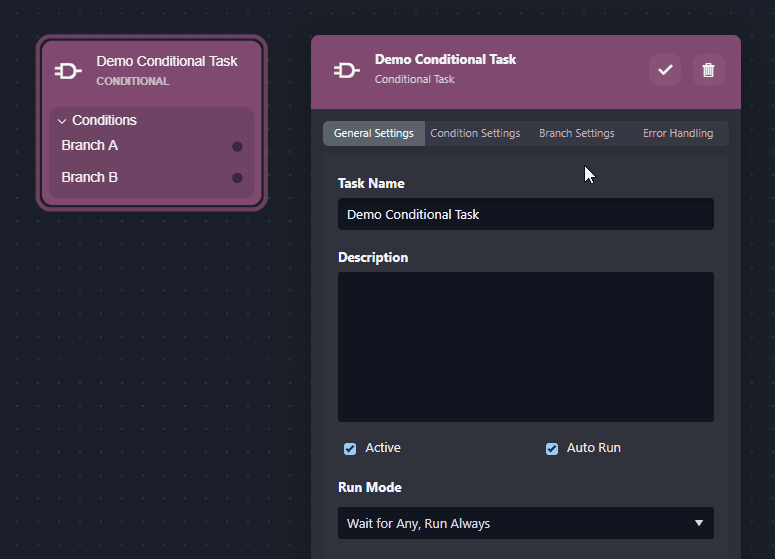Disable the Auto Run checkbox
The image size is (775, 559).
[552, 449]
